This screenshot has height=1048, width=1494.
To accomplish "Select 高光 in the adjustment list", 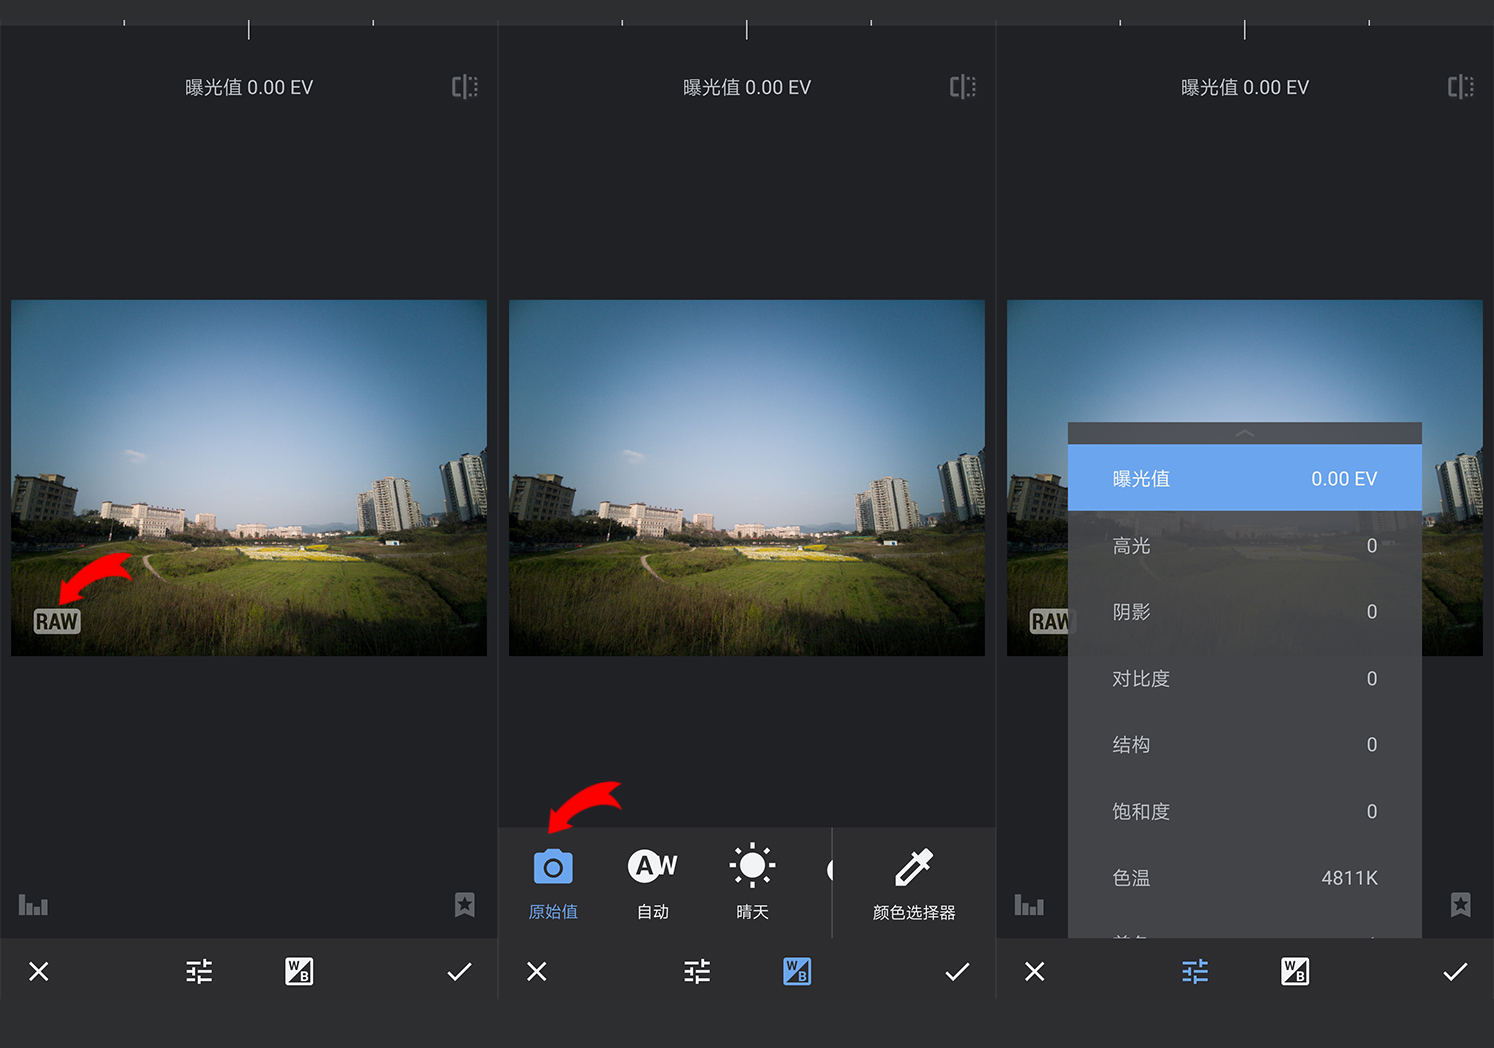I will click(1244, 546).
